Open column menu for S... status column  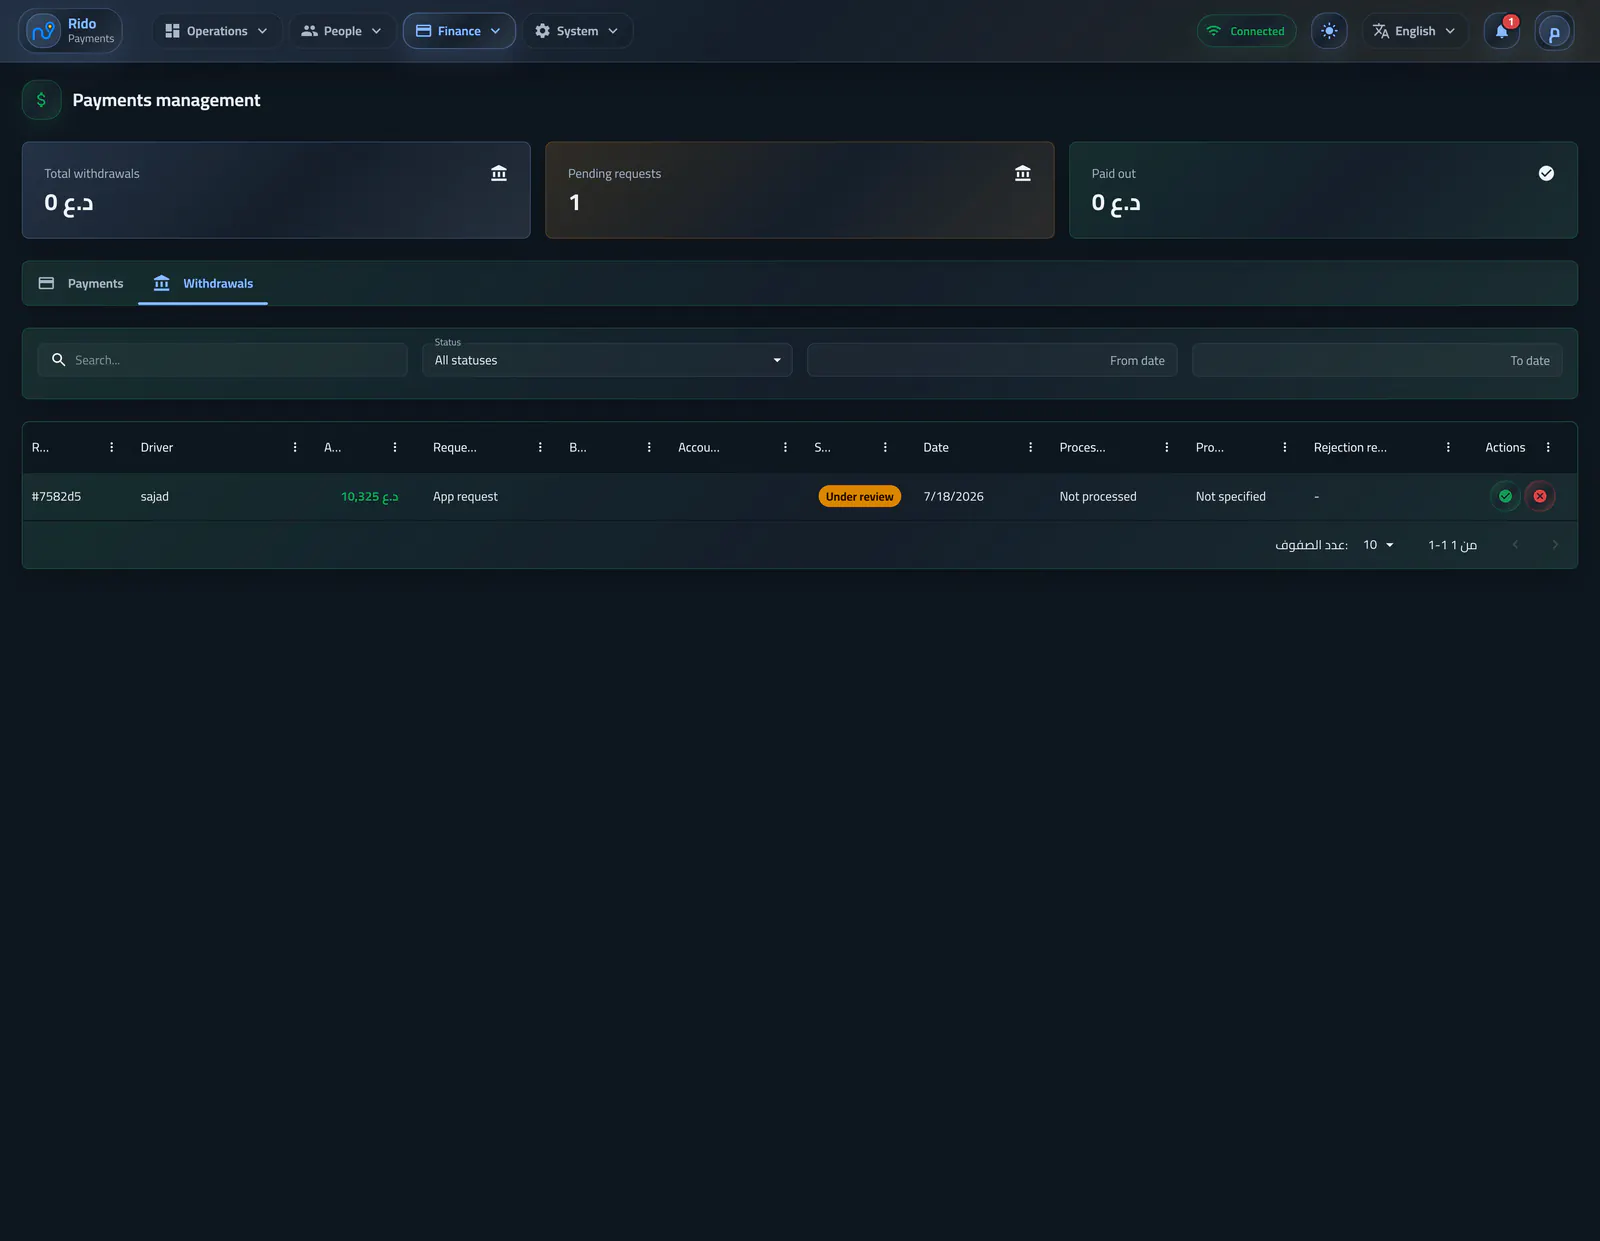[885, 447]
